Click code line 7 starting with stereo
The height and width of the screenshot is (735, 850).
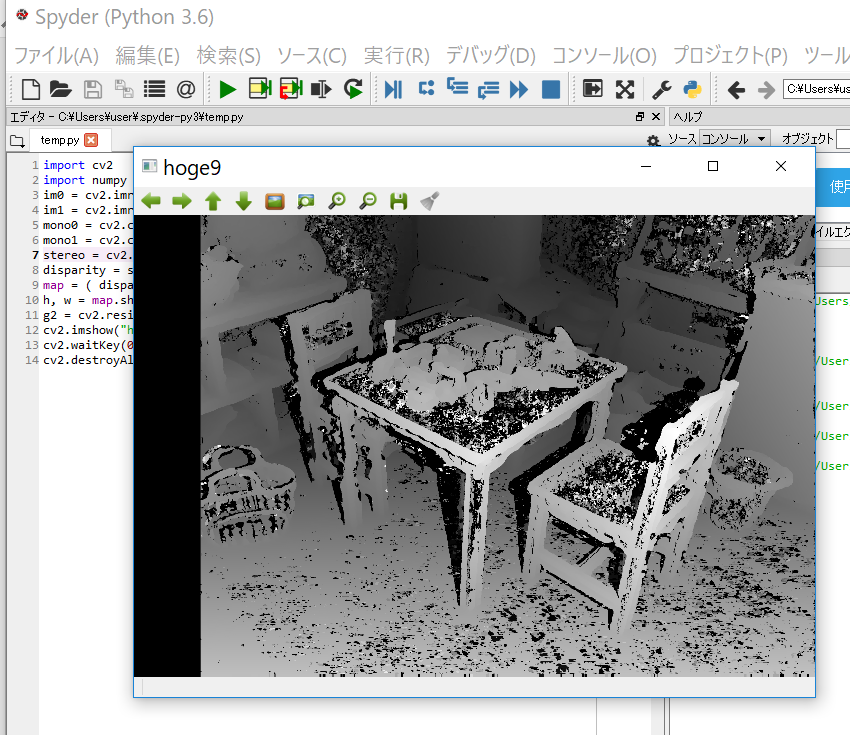click(88, 255)
